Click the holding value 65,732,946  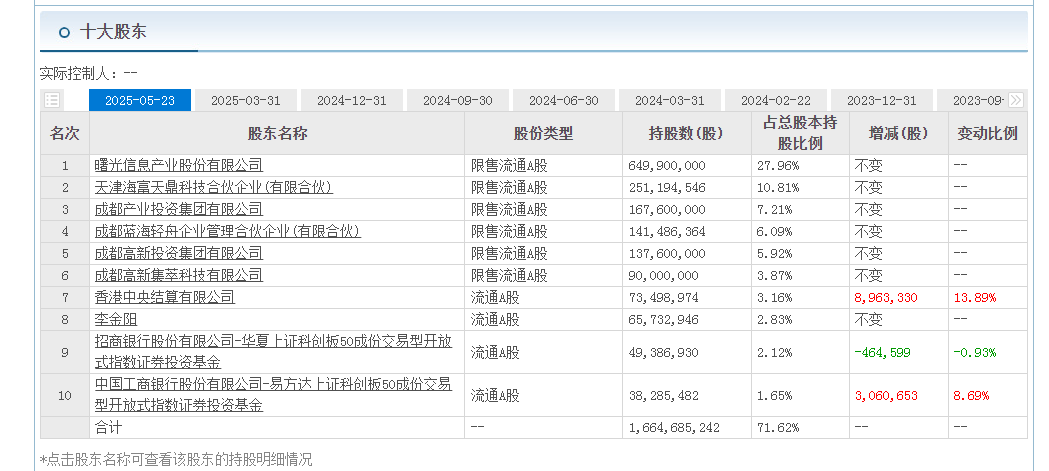[664, 319]
